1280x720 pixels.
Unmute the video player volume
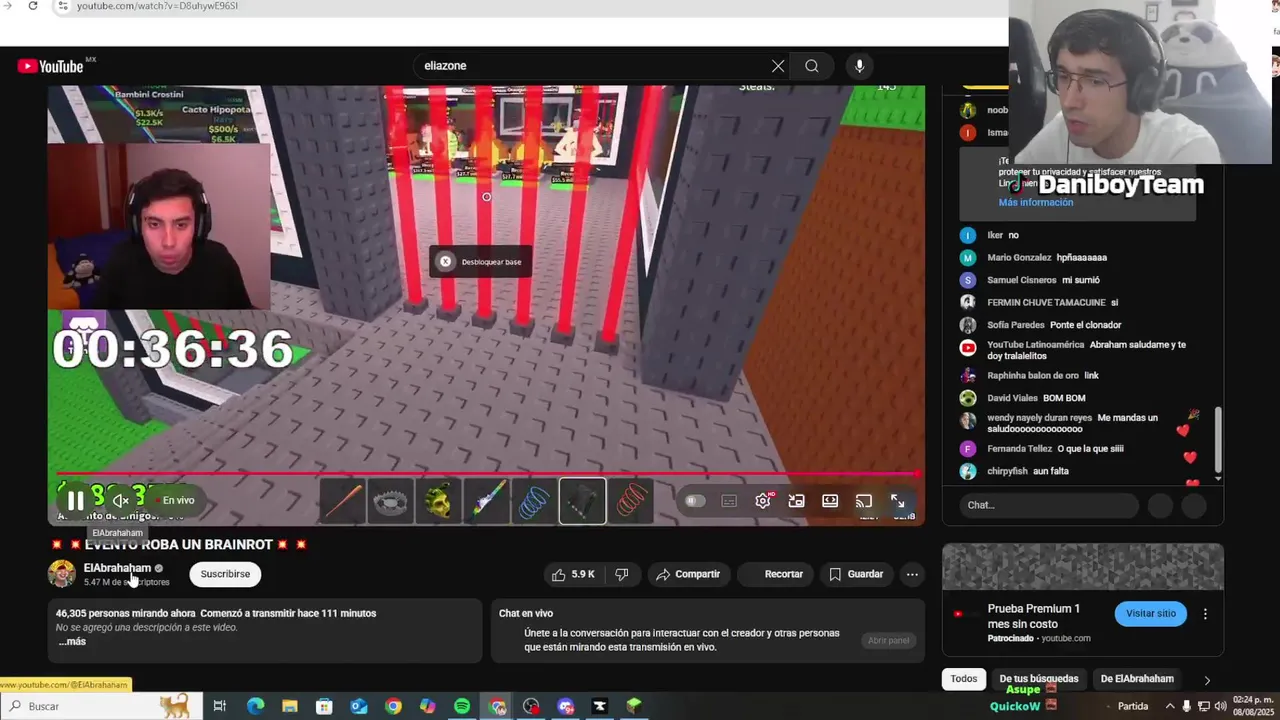(x=120, y=501)
